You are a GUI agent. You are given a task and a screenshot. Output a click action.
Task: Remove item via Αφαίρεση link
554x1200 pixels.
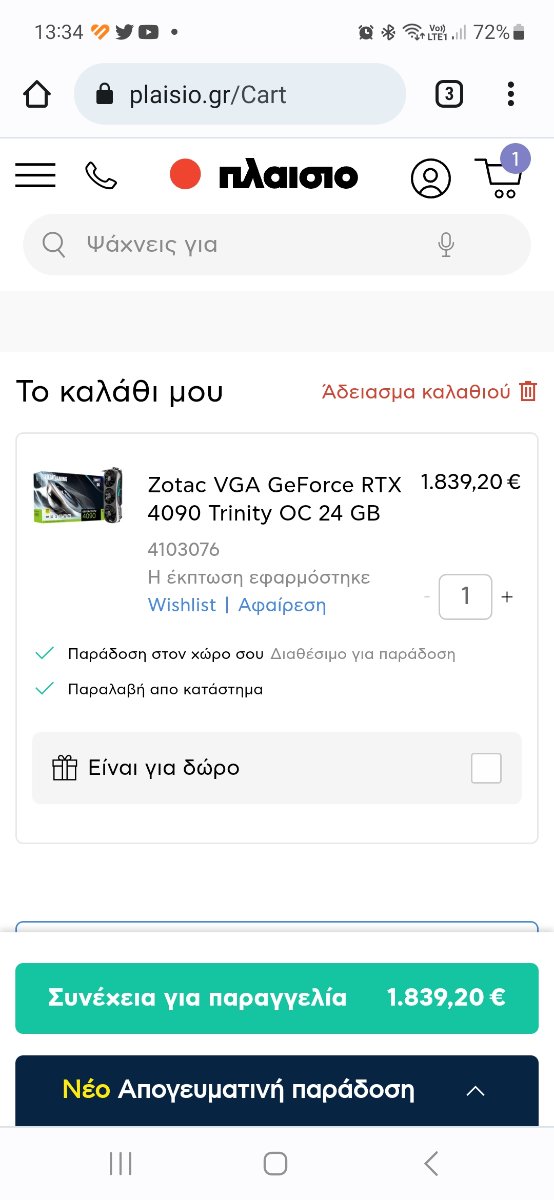pos(282,605)
